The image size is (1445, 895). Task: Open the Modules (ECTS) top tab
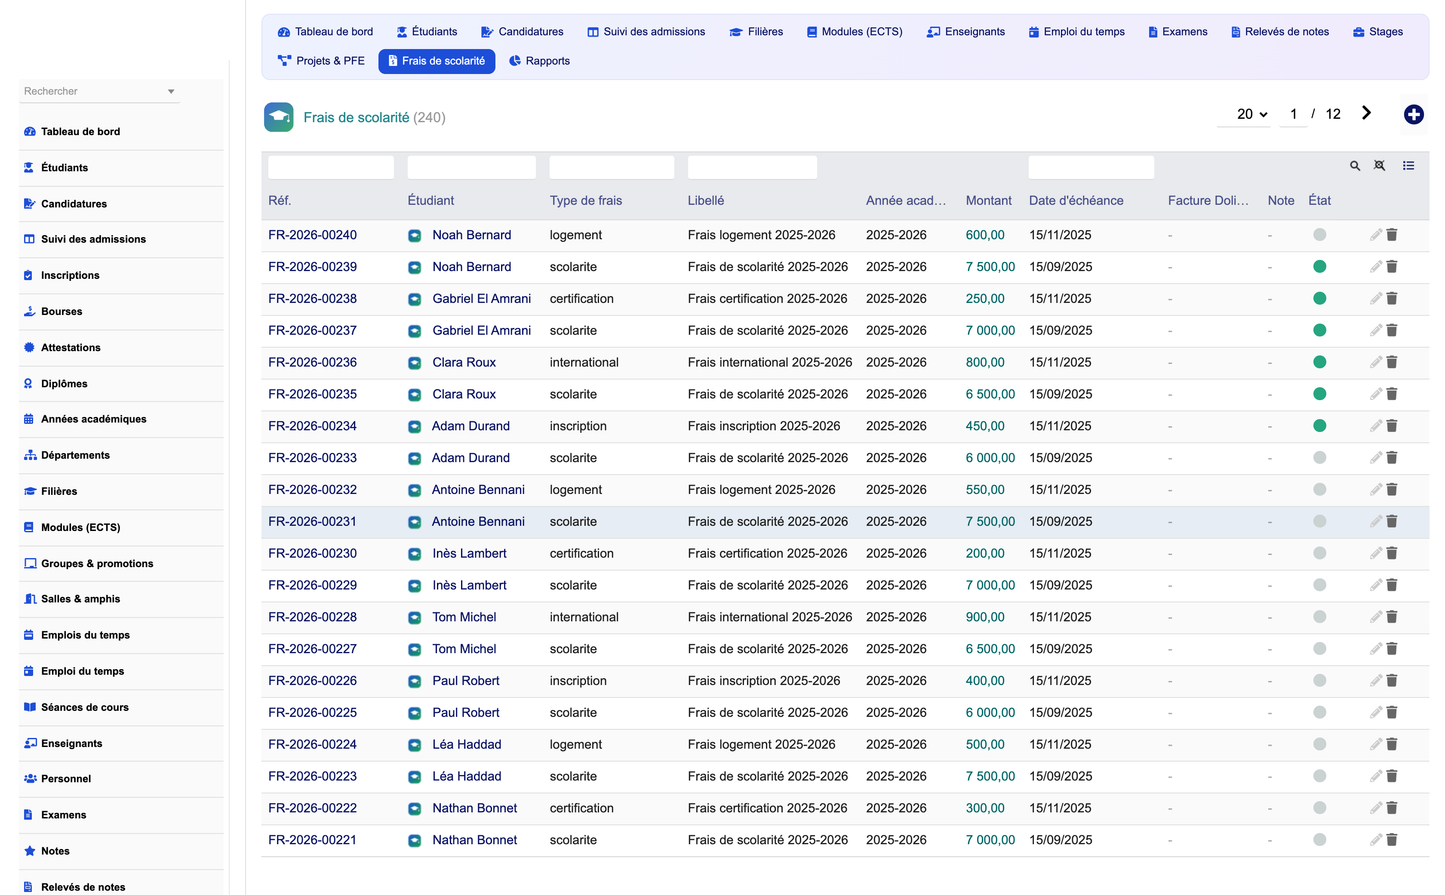click(x=854, y=32)
